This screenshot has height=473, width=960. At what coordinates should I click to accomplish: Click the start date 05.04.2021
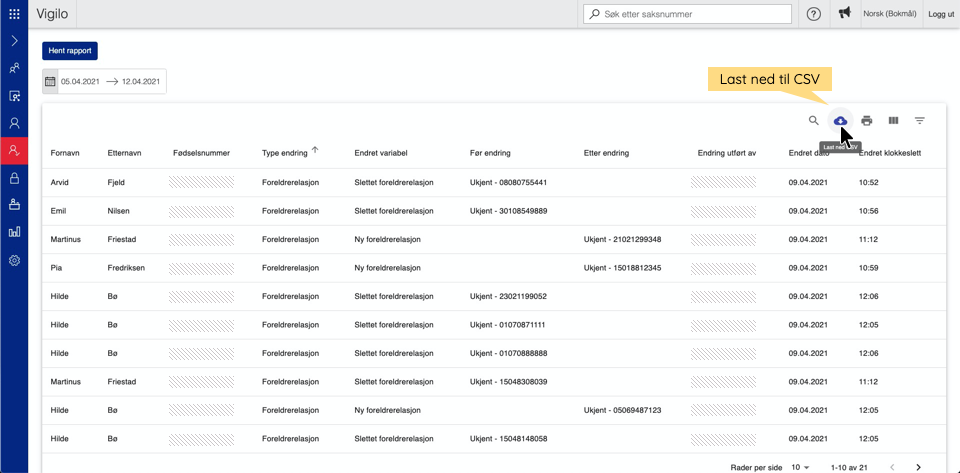(80, 81)
